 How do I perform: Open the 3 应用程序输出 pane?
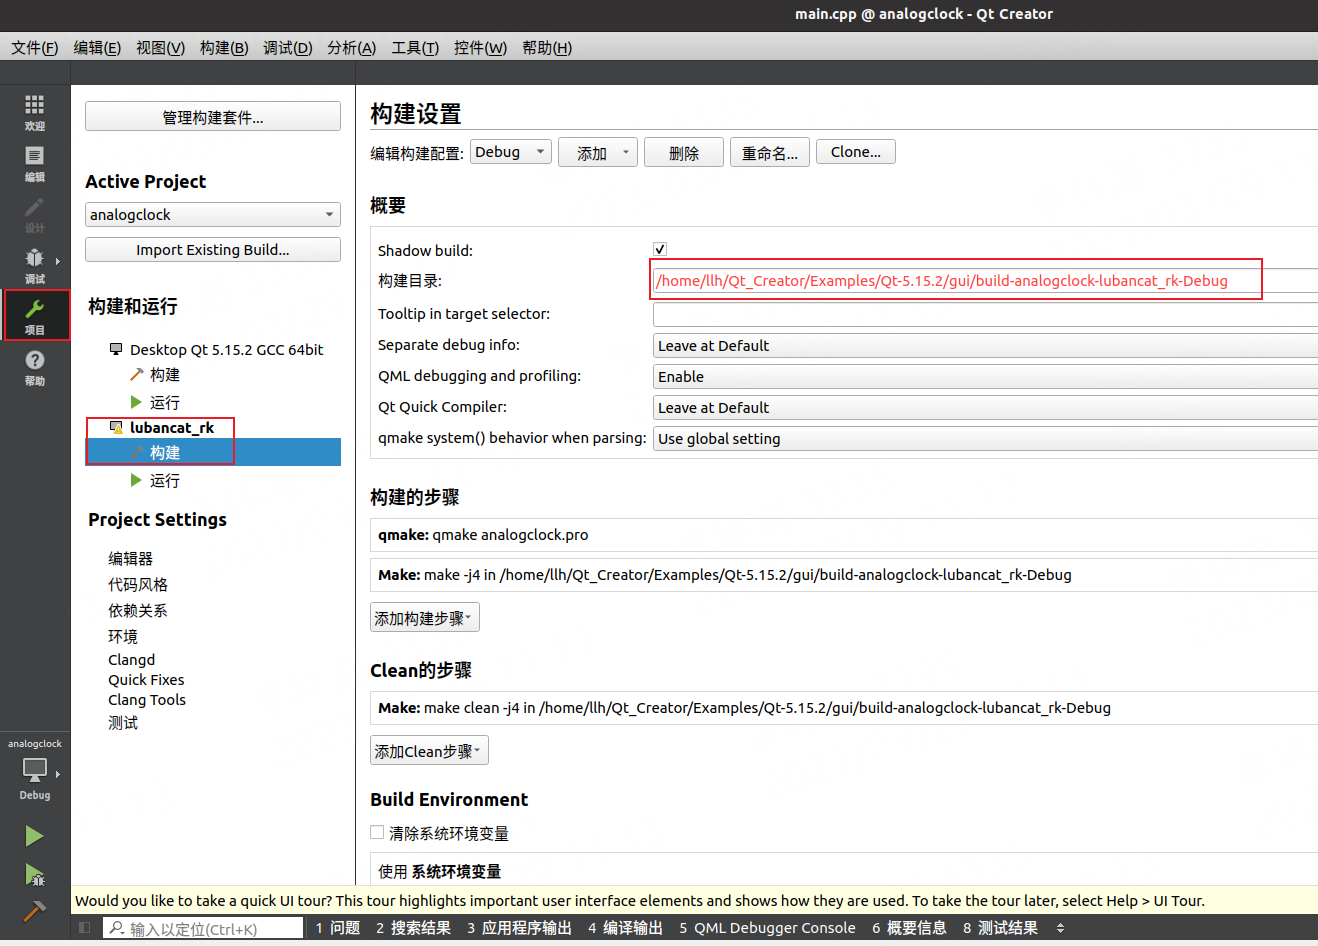(x=519, y=928)
